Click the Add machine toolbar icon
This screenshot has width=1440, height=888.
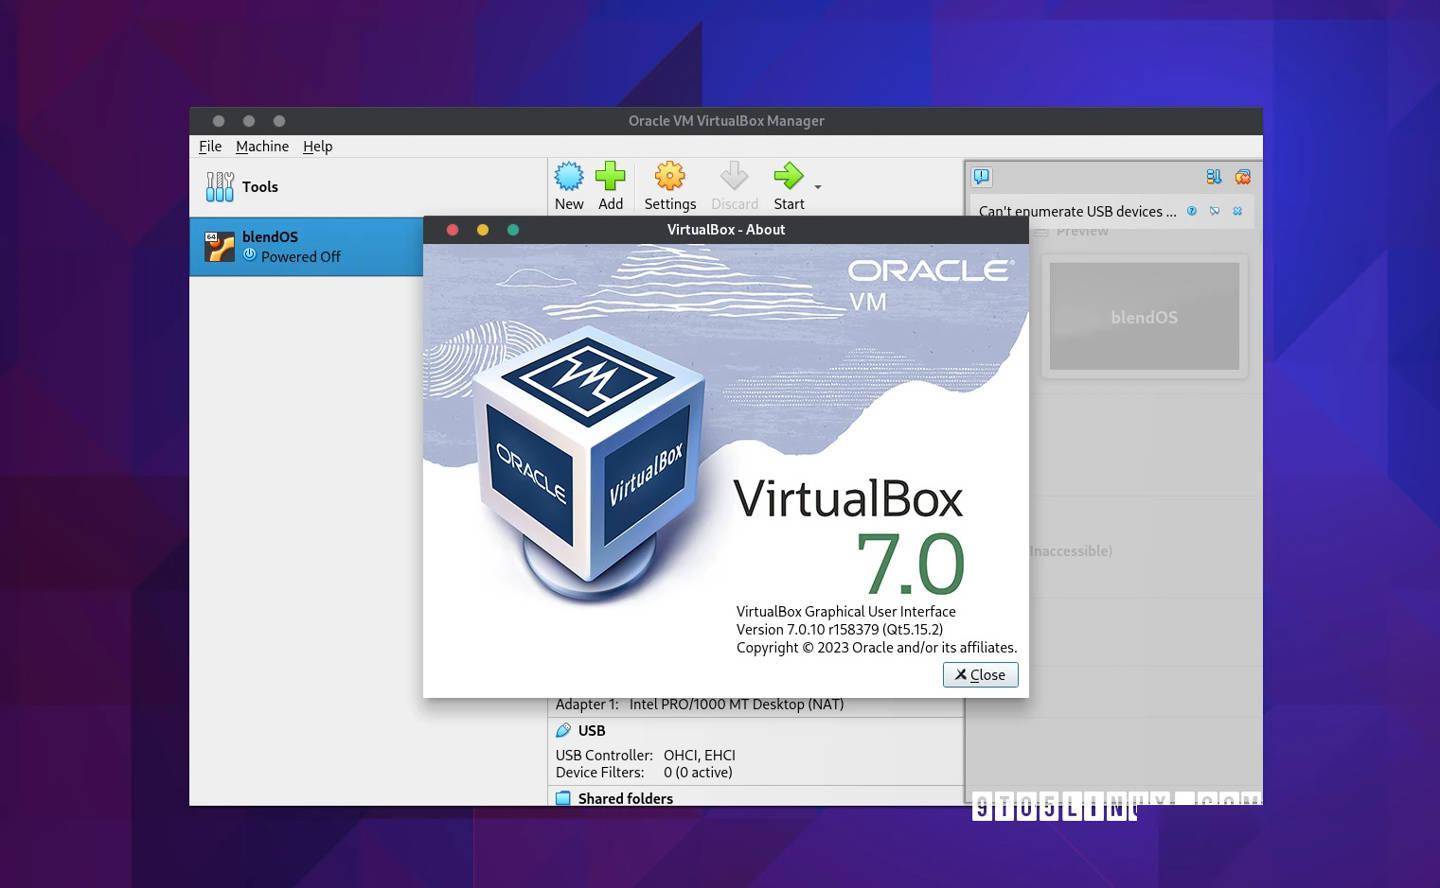pyautogui.click(x=610, y=177)
